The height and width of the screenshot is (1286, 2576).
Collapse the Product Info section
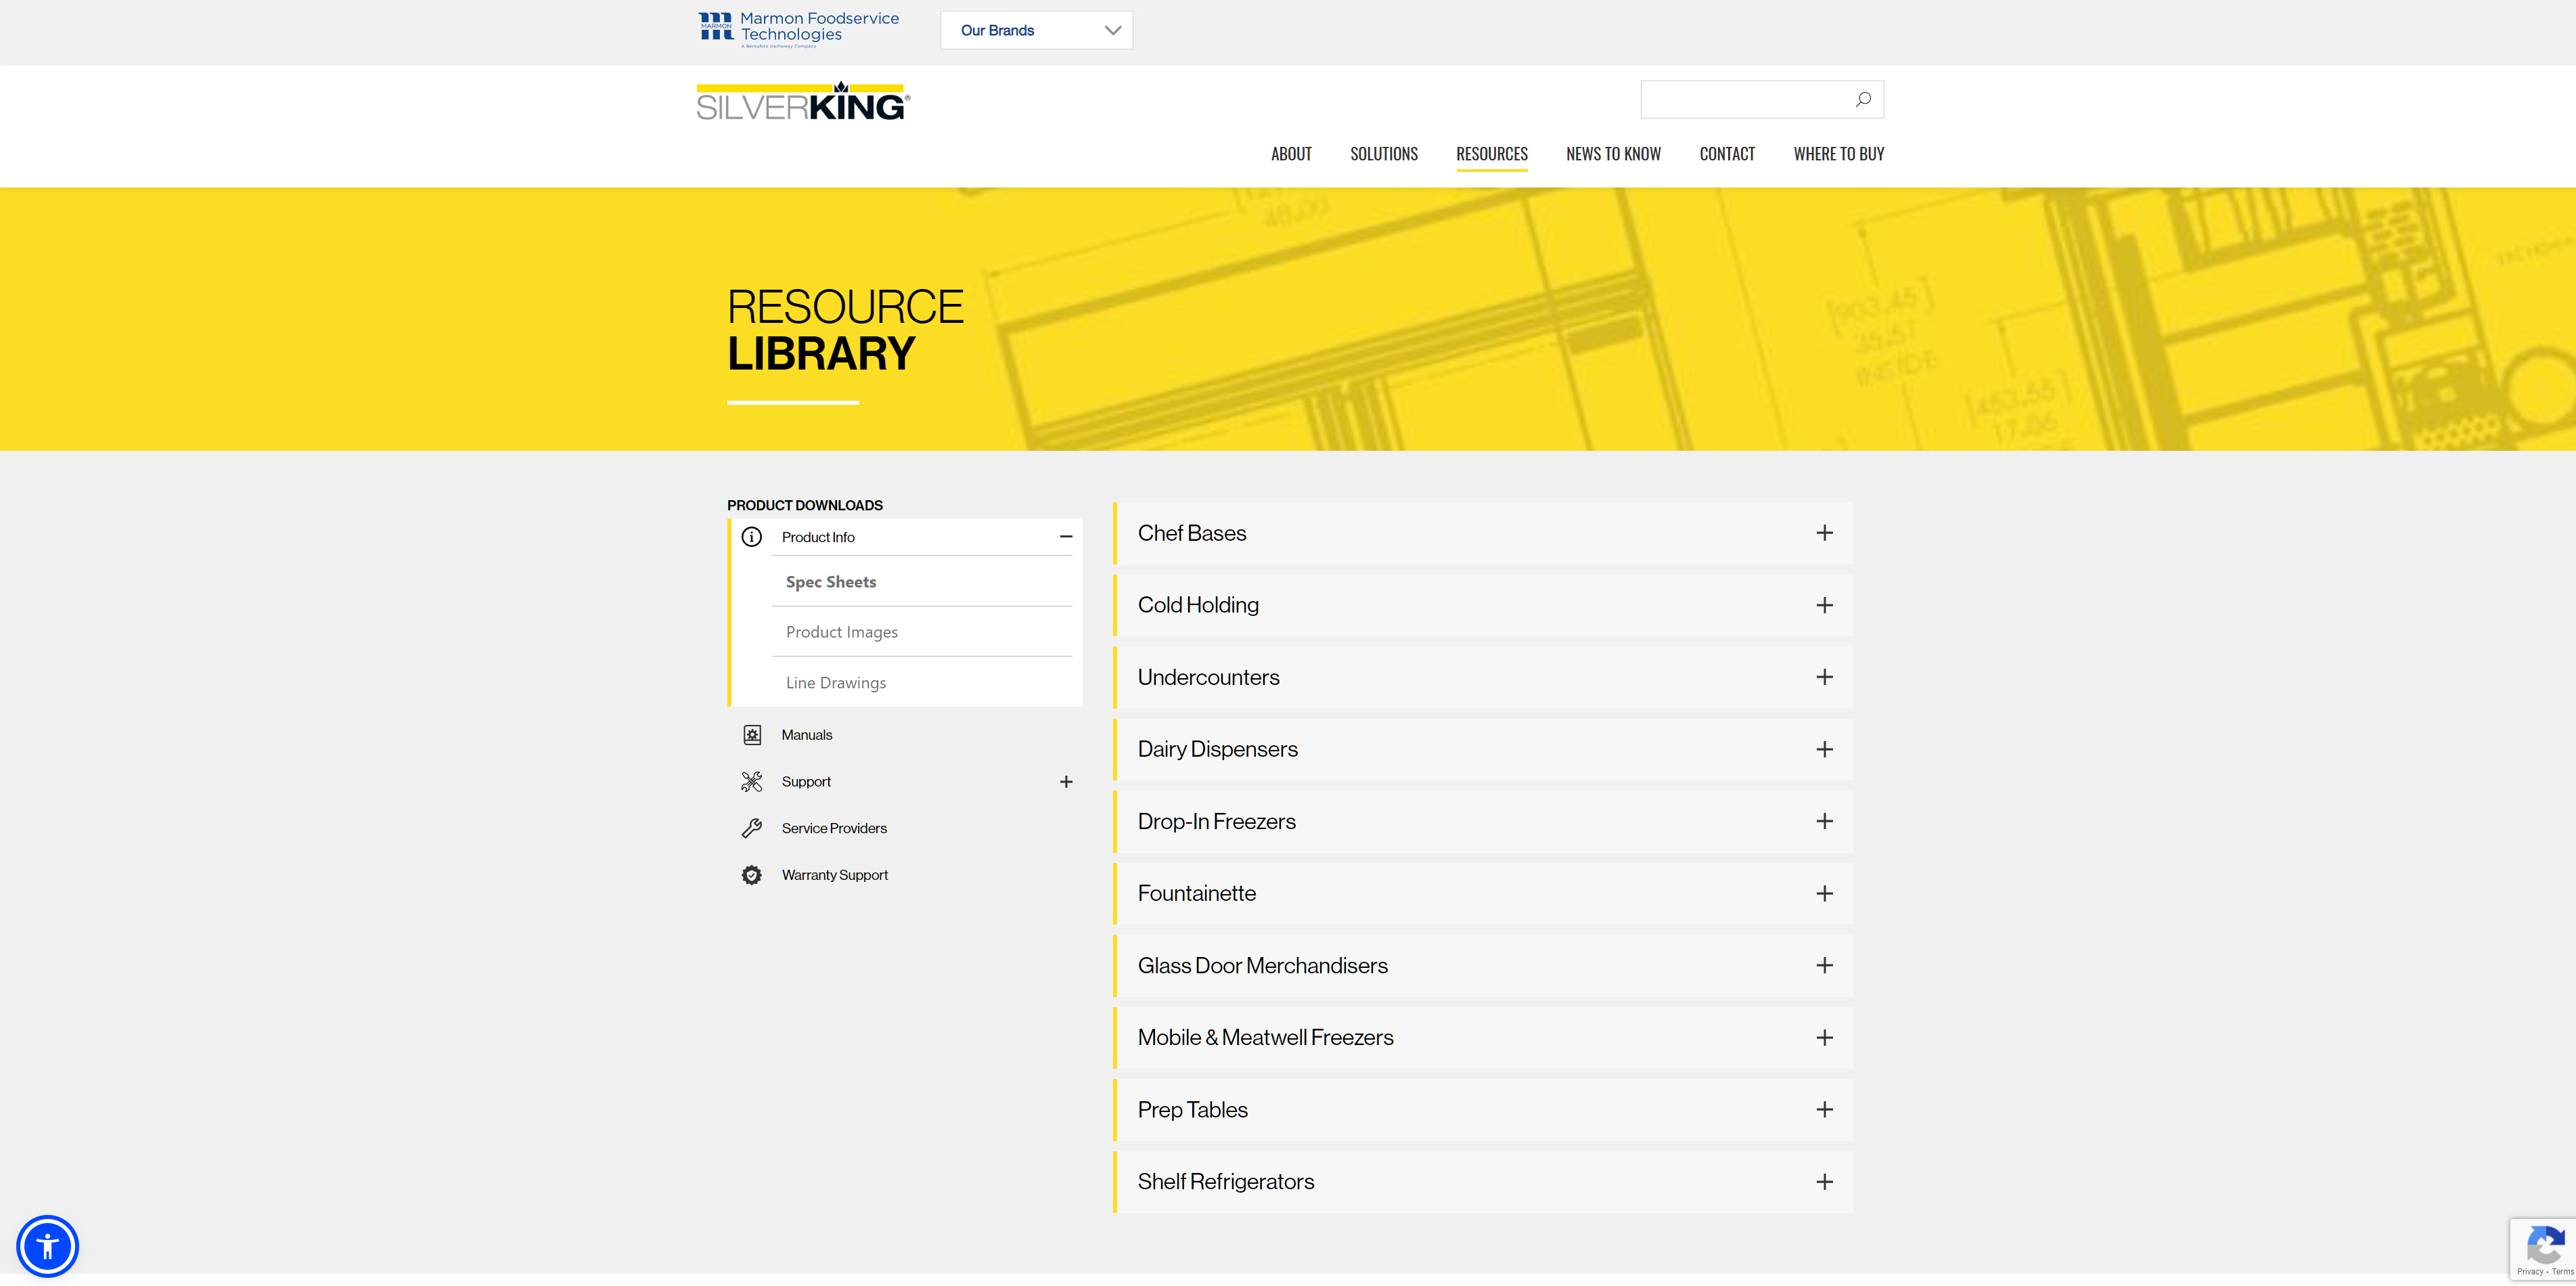point(1066,537)
